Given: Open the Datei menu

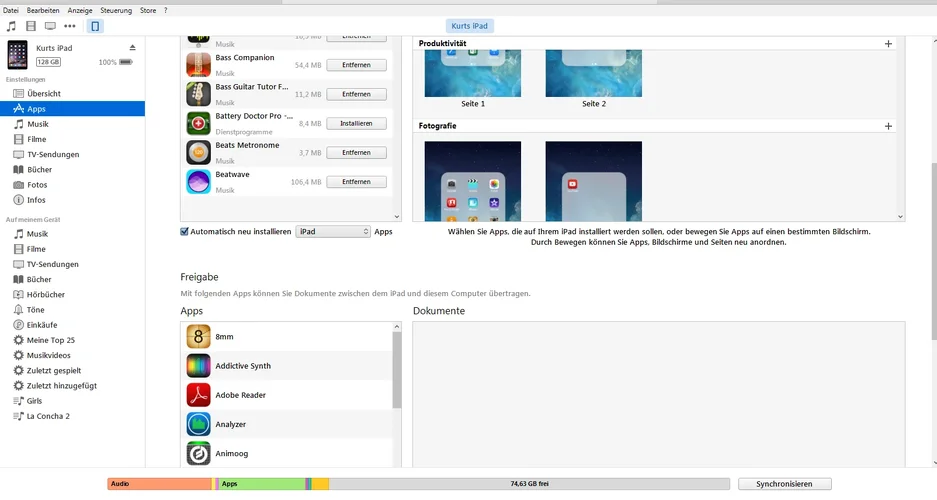Looking at the screenshot, I should click(11, 10).
